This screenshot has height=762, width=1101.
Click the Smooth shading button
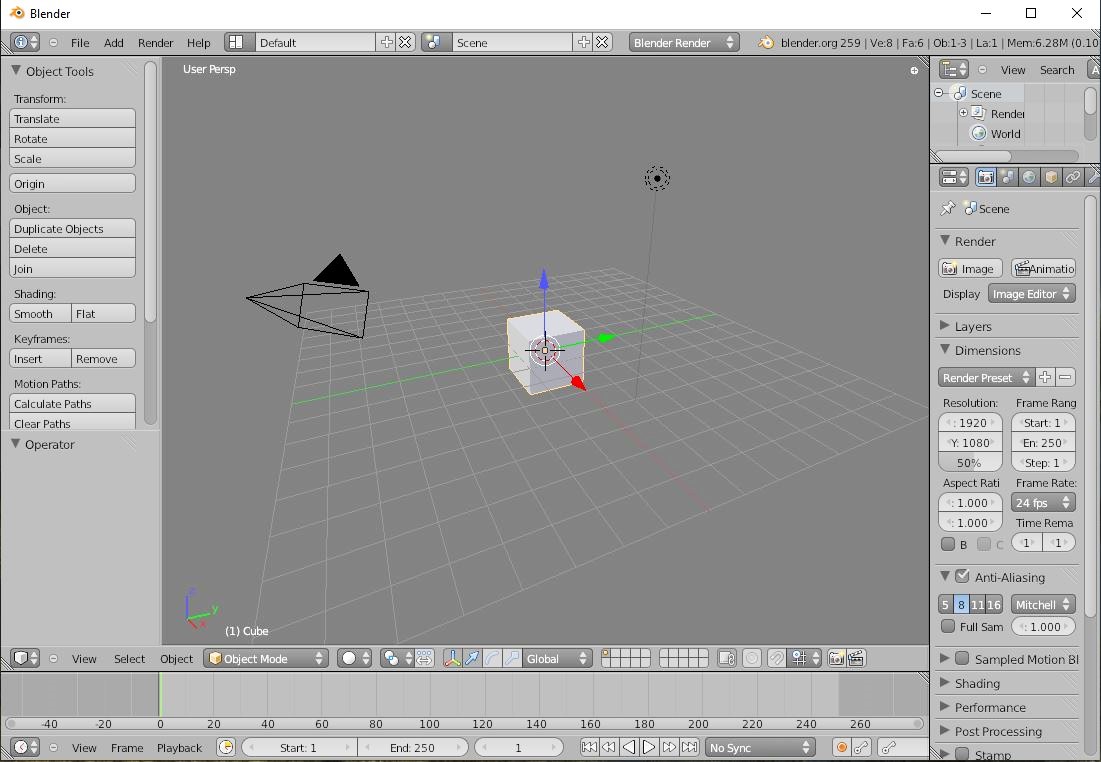click(41, 313)
